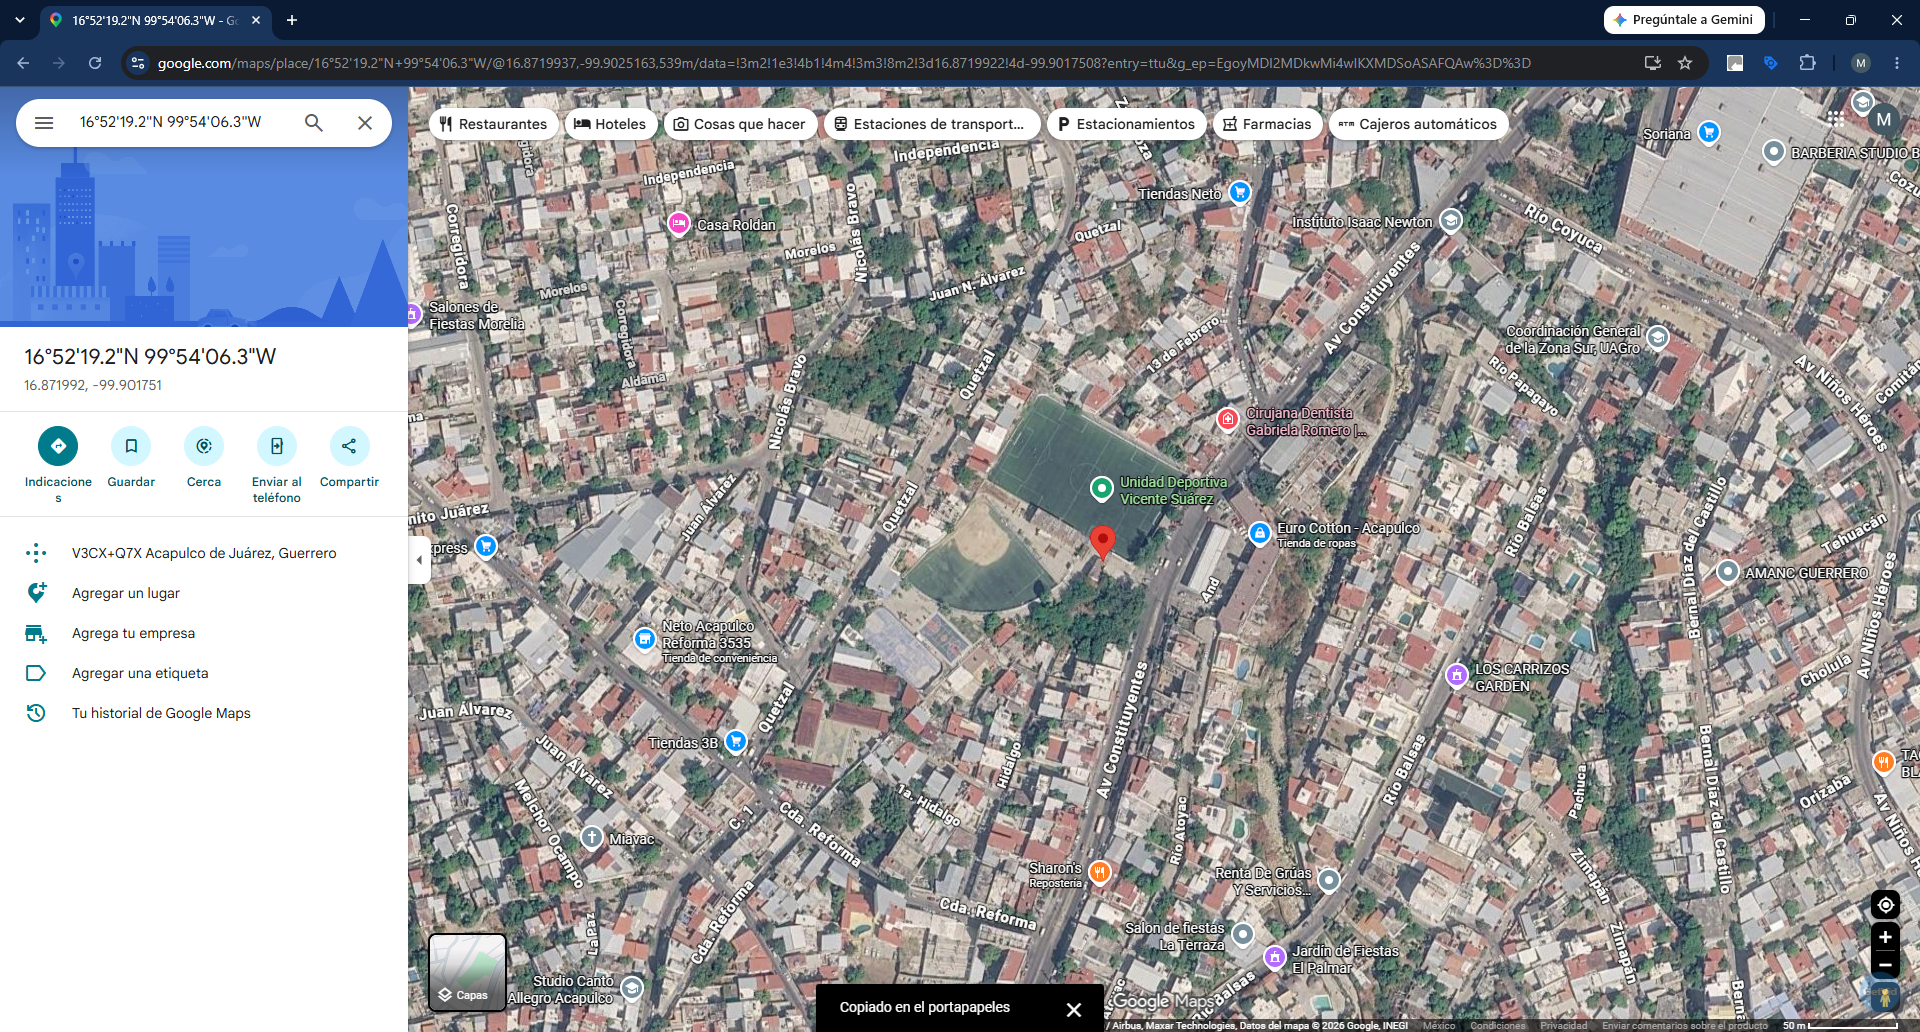Open Casa Roldan hotel marker
Viewport: 1920px width, 1032px height.
[x=679, y=223]
